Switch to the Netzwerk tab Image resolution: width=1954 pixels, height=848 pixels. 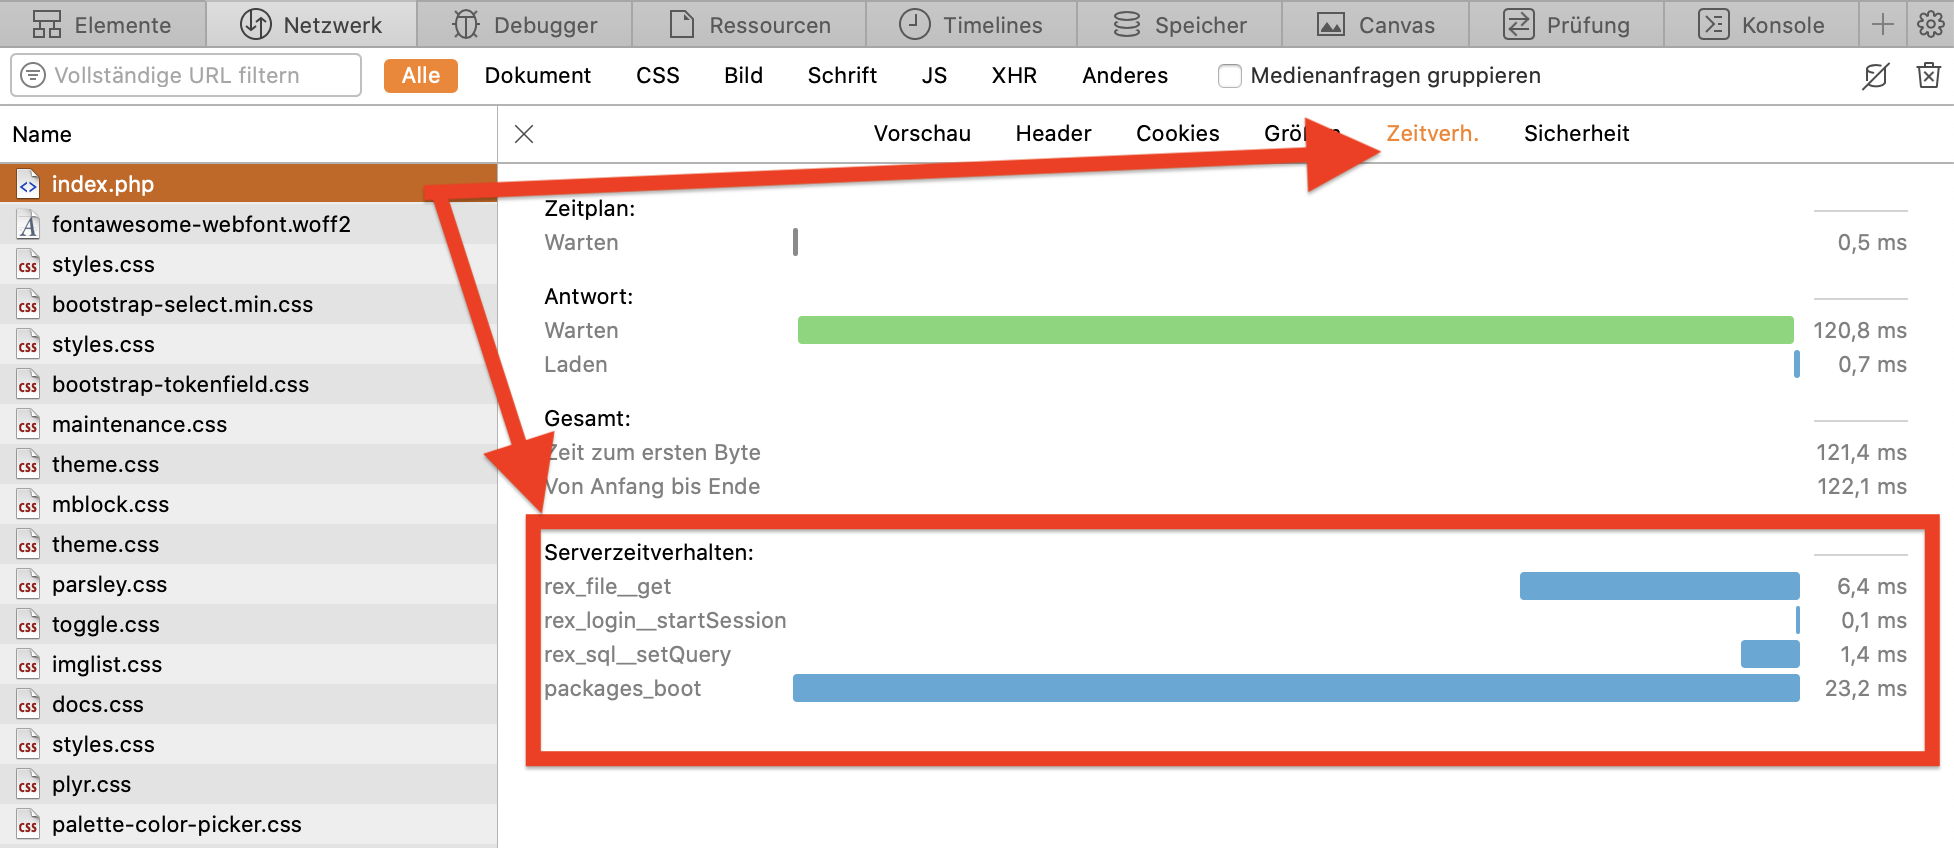click(311, 25)
